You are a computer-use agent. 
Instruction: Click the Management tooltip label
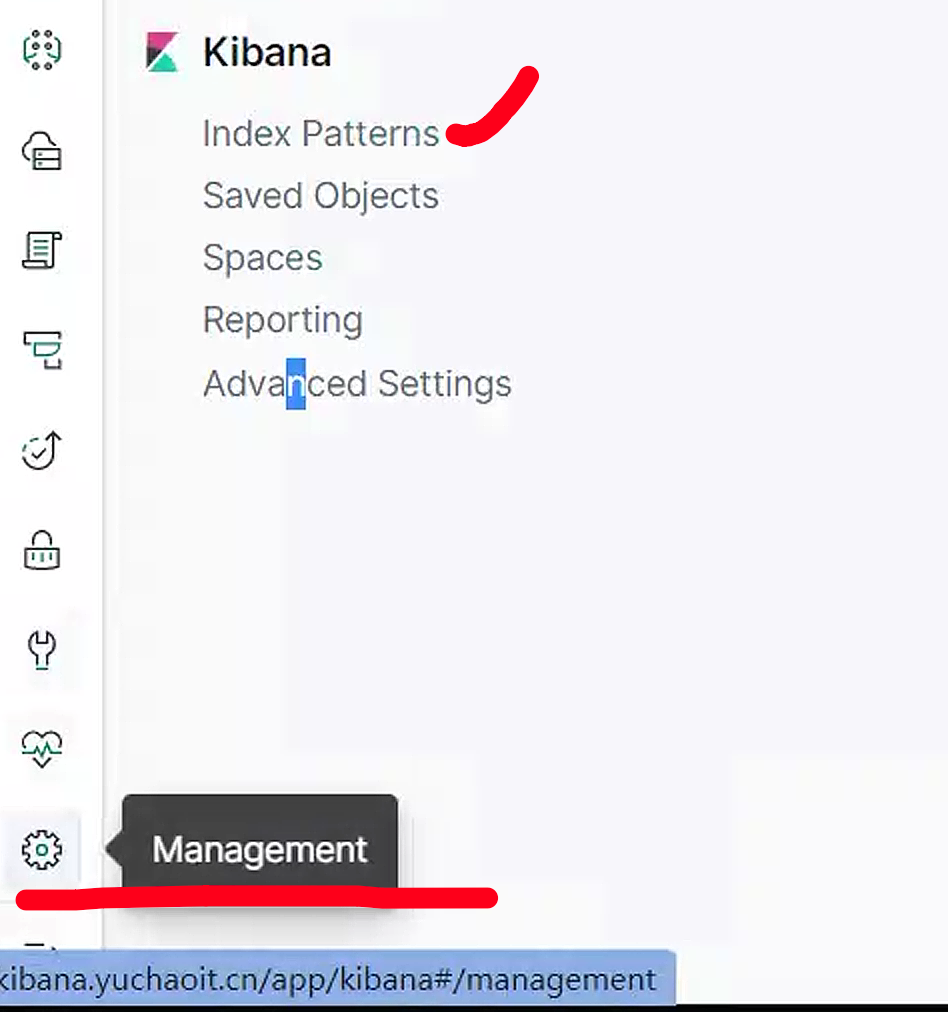coord(260,850)
